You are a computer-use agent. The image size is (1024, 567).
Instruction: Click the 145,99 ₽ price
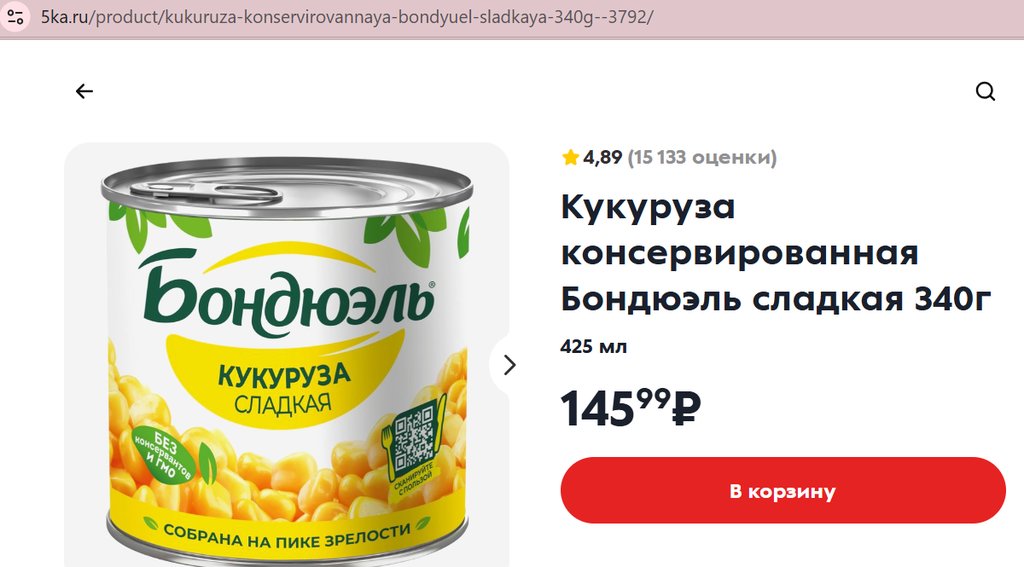(630, 408)
